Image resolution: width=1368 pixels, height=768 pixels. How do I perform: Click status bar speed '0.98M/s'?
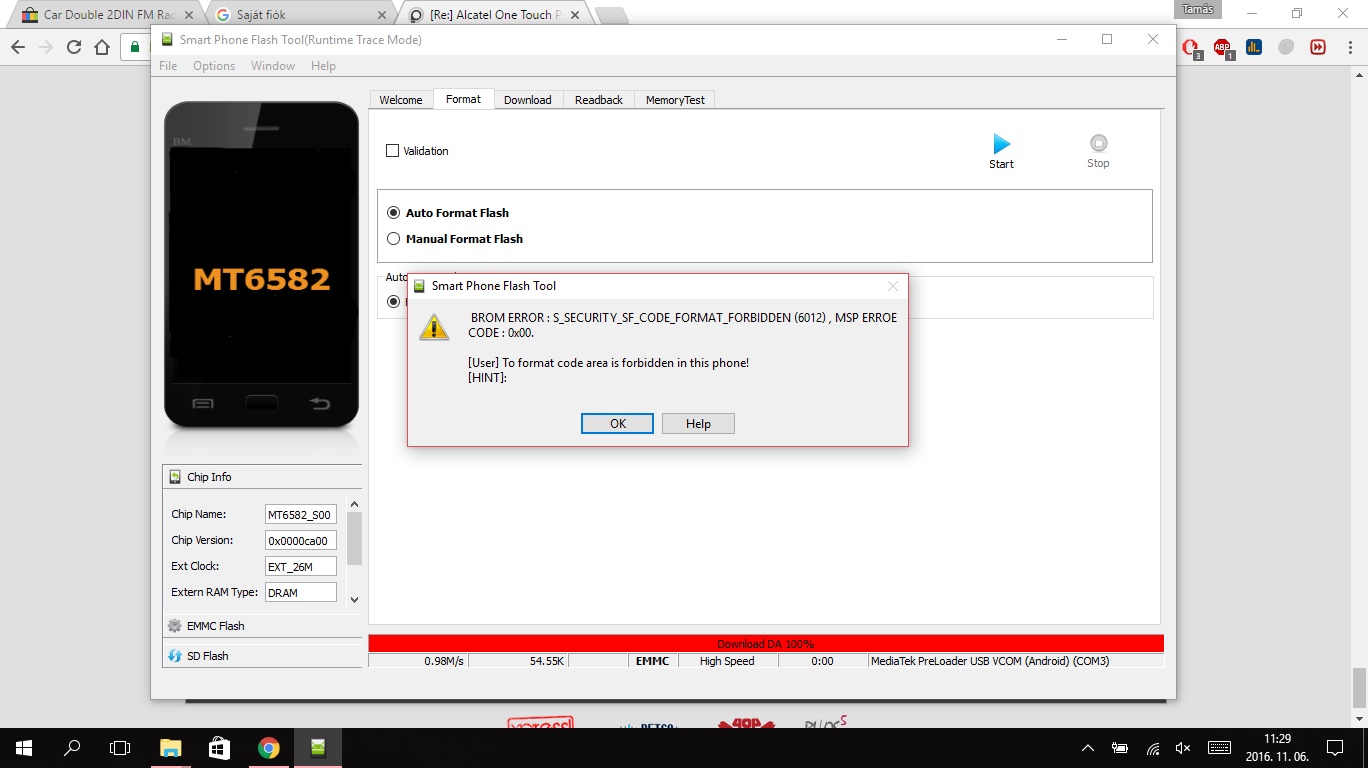443,661
